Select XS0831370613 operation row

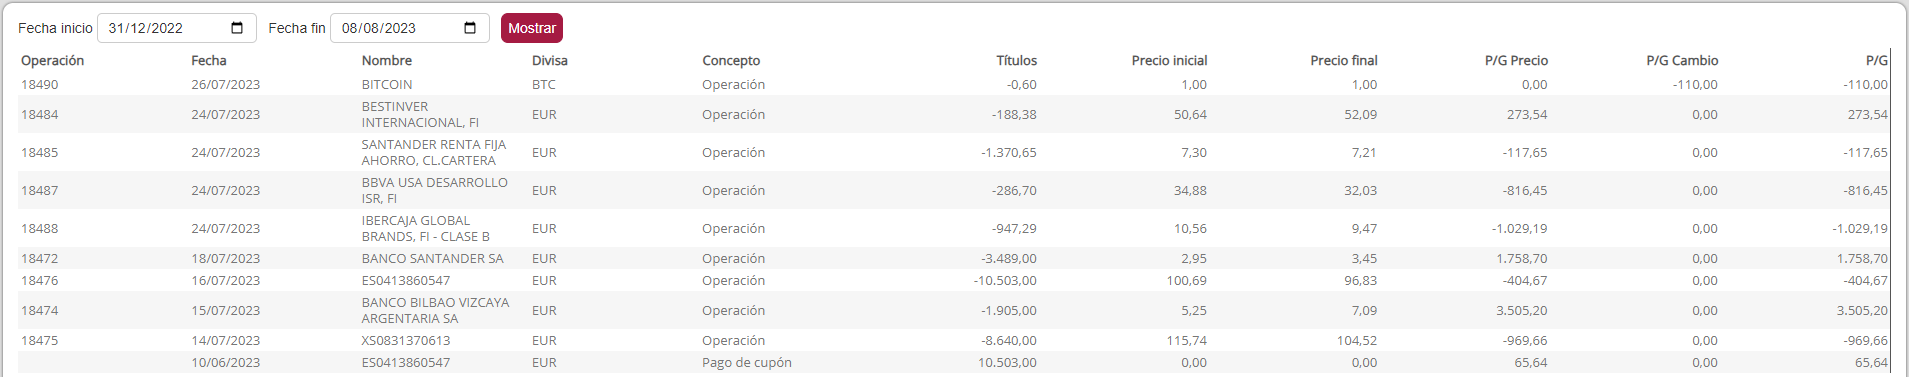tap(954, 340)
